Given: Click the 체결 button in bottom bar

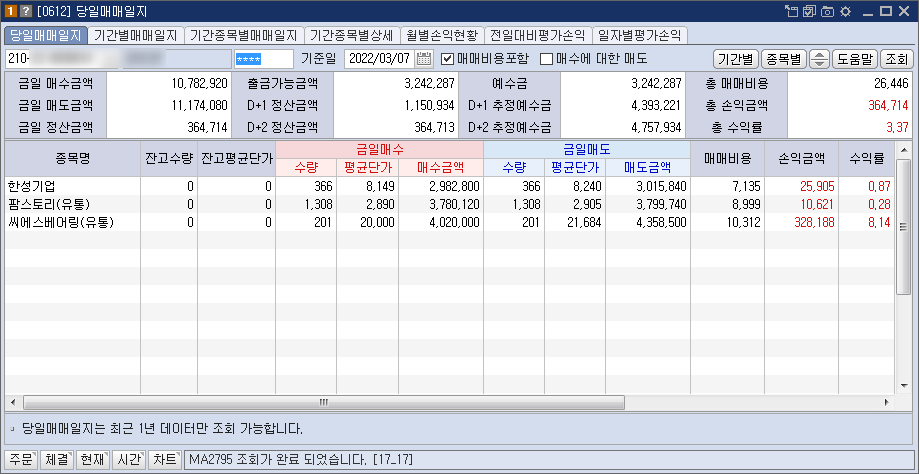Looking at the screenshot, I should [57, 459].
